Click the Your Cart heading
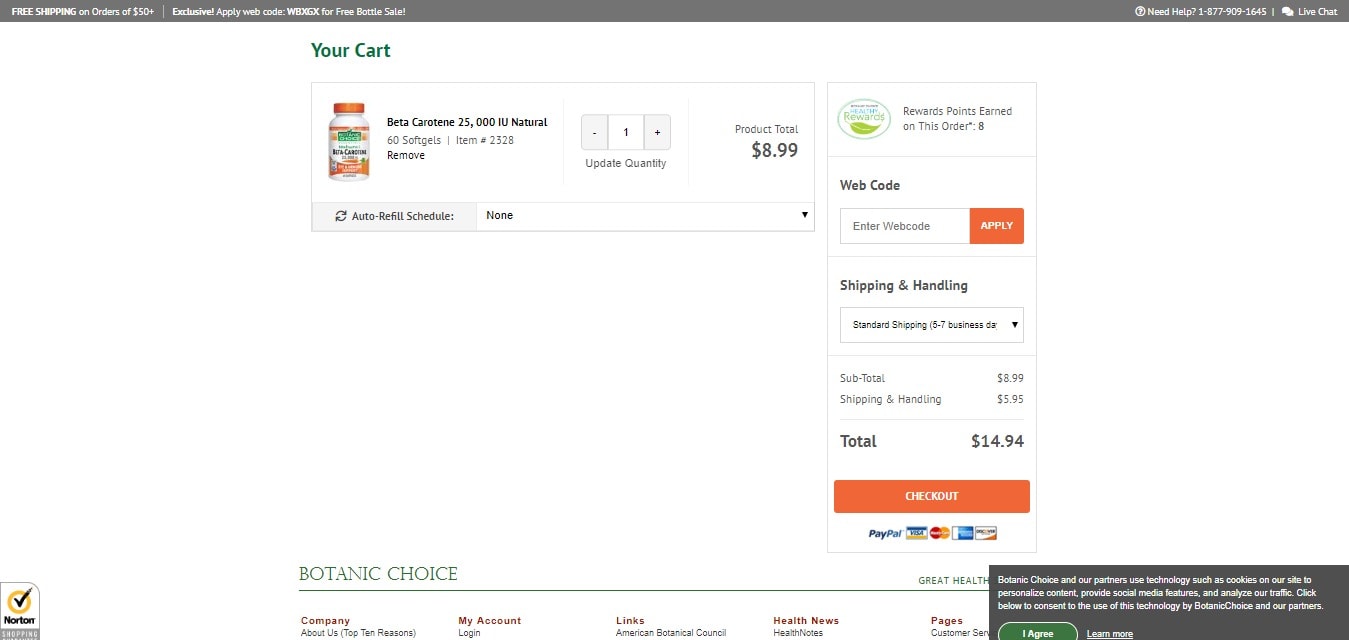 [351, 50]
